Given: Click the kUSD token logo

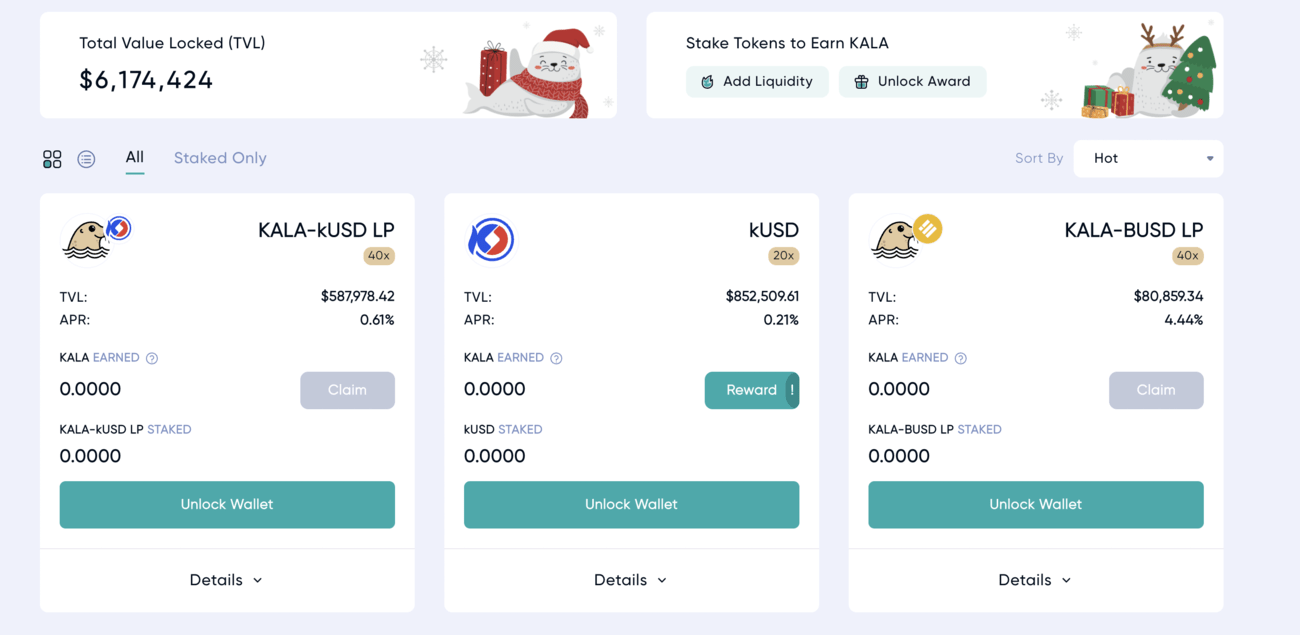Looking at the screenshot, I should pos(491,240).
